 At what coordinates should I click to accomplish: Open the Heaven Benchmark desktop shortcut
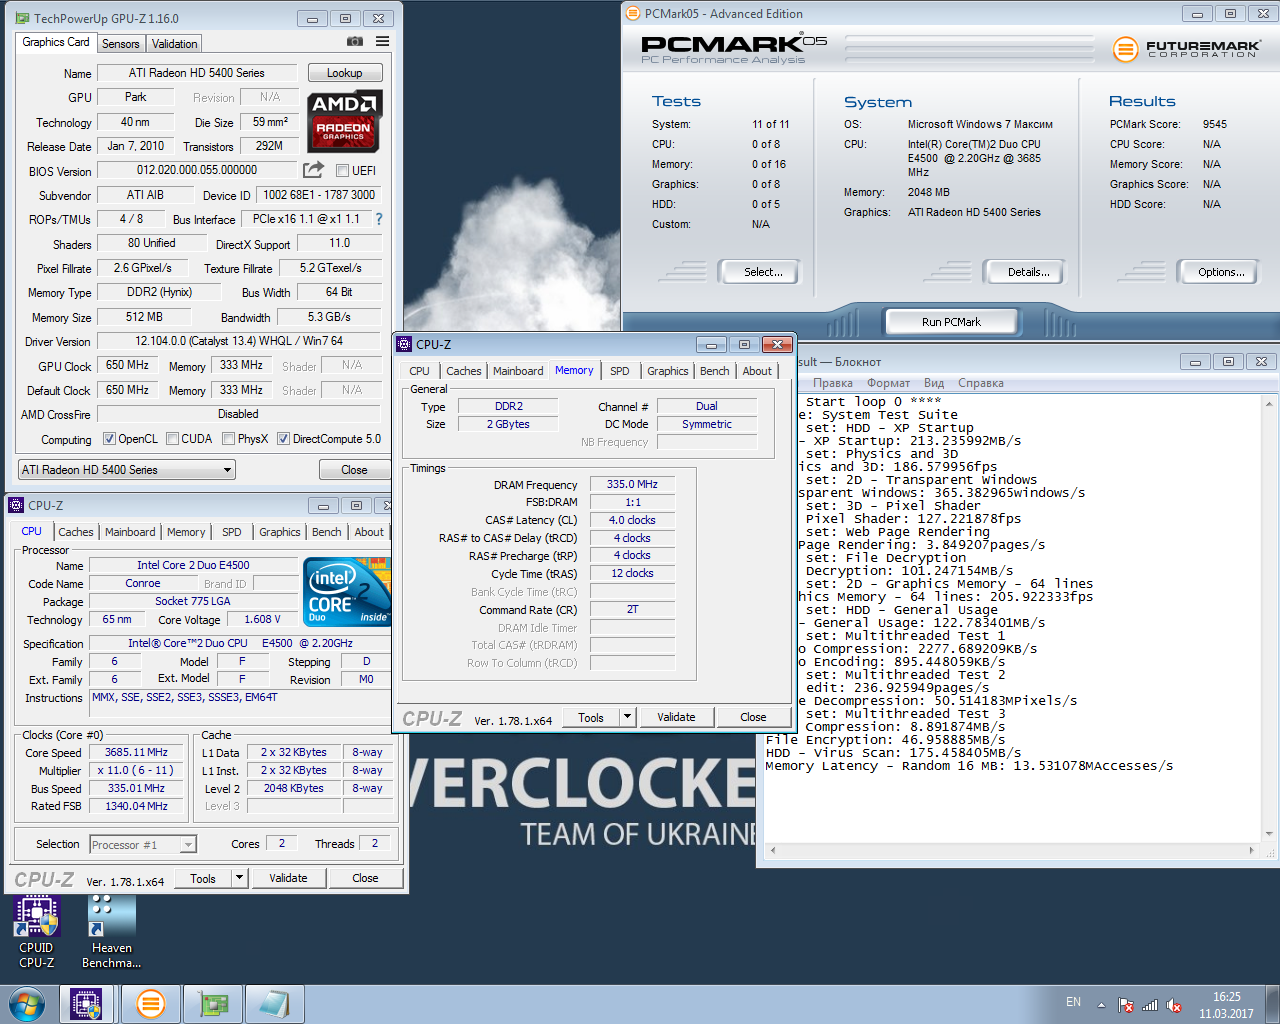tap(111, 932)
